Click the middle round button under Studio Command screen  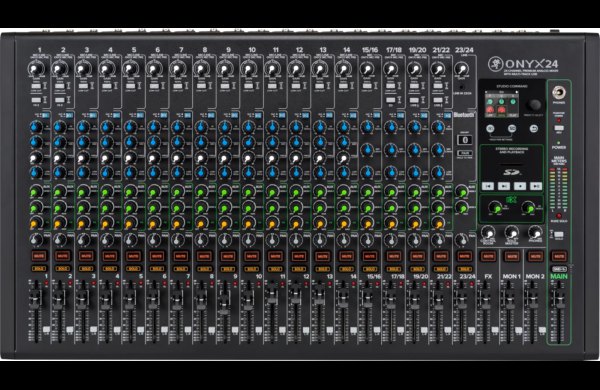tap(512, 129)
